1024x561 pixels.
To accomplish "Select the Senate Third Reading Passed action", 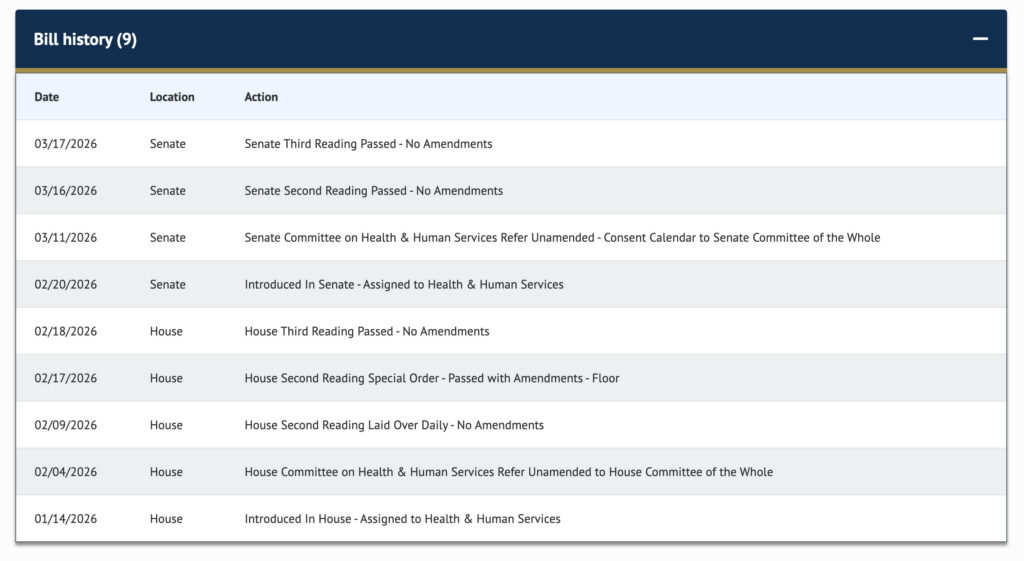I will pyautogui.click(x=368, y=144).
